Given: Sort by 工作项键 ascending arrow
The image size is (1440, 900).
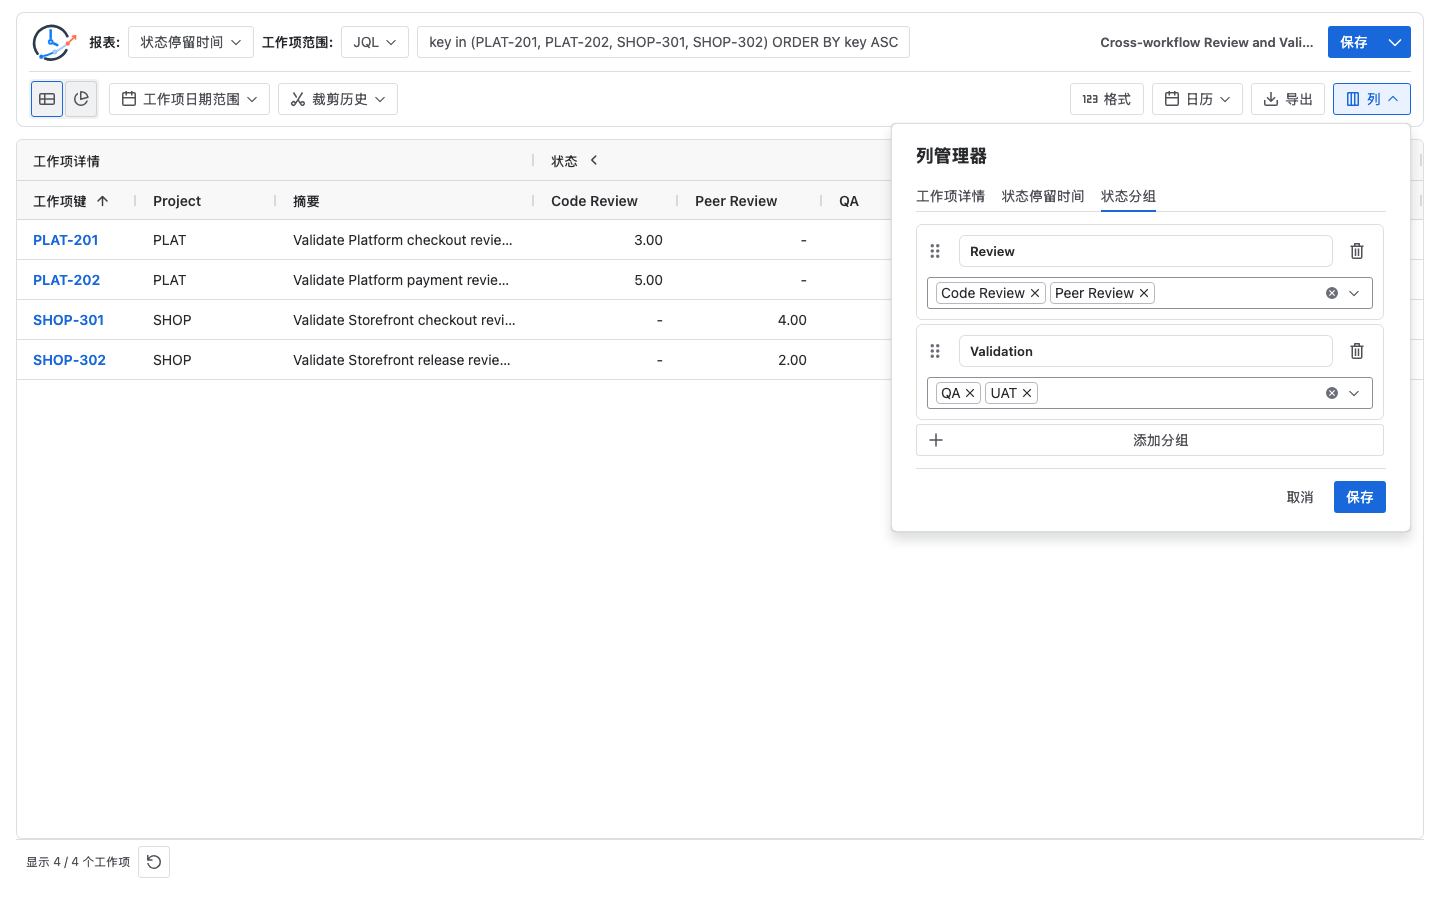Looking at the screenshot, I should (102, 201).
